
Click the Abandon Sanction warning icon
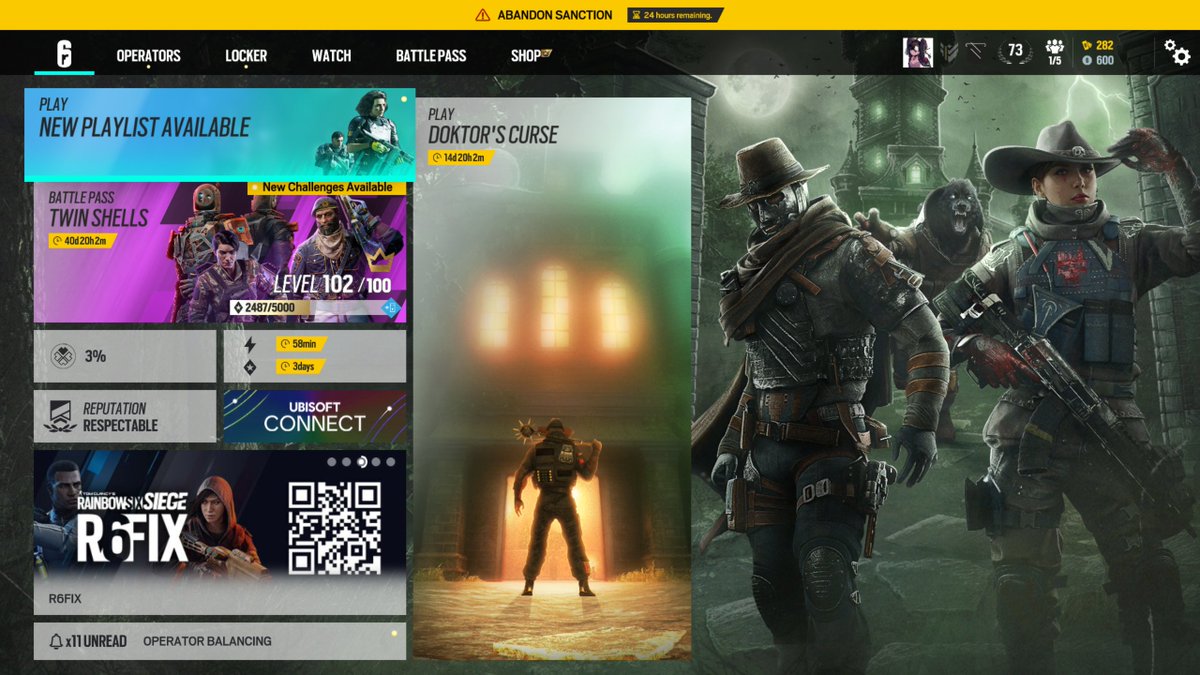483,15
